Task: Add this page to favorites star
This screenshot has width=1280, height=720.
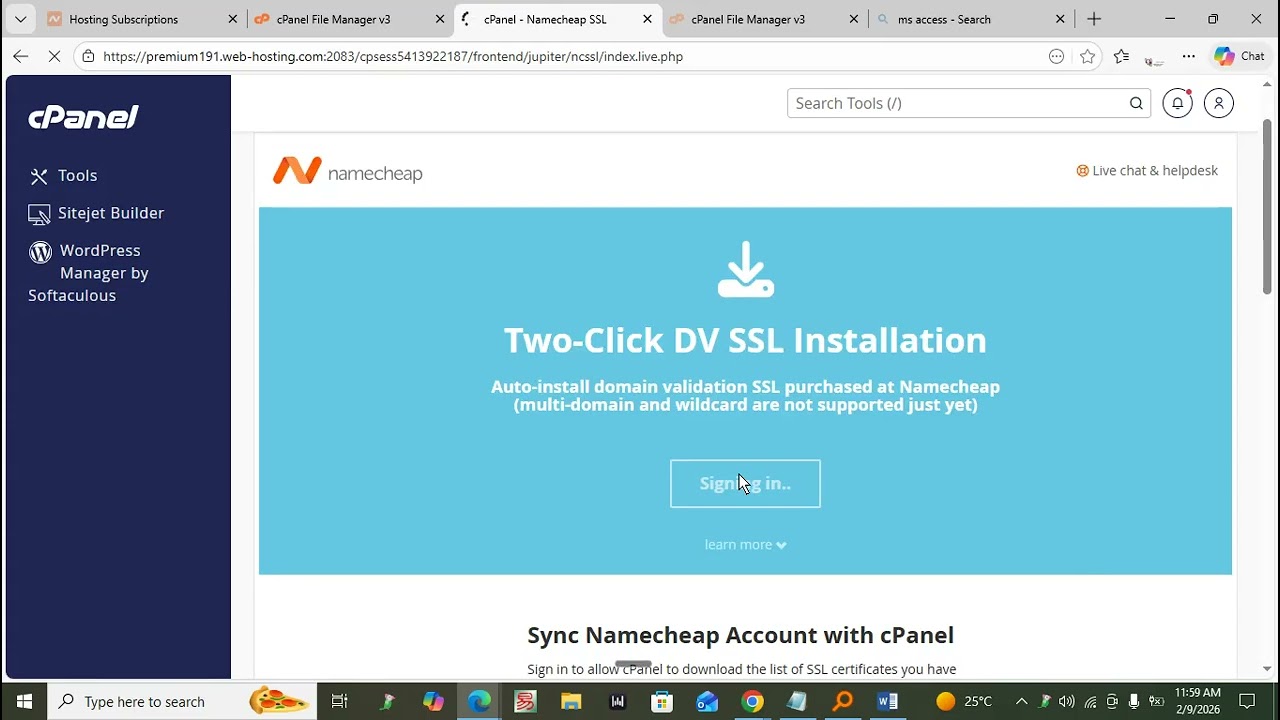Action: [1088, 57]
